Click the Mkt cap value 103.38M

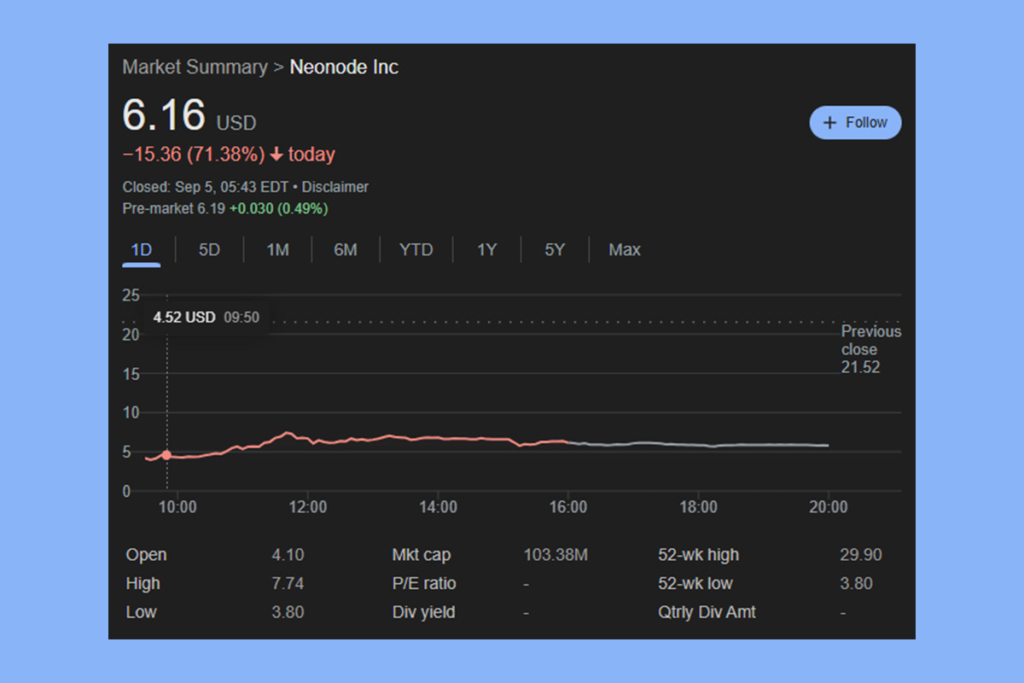tap(556, 554)
